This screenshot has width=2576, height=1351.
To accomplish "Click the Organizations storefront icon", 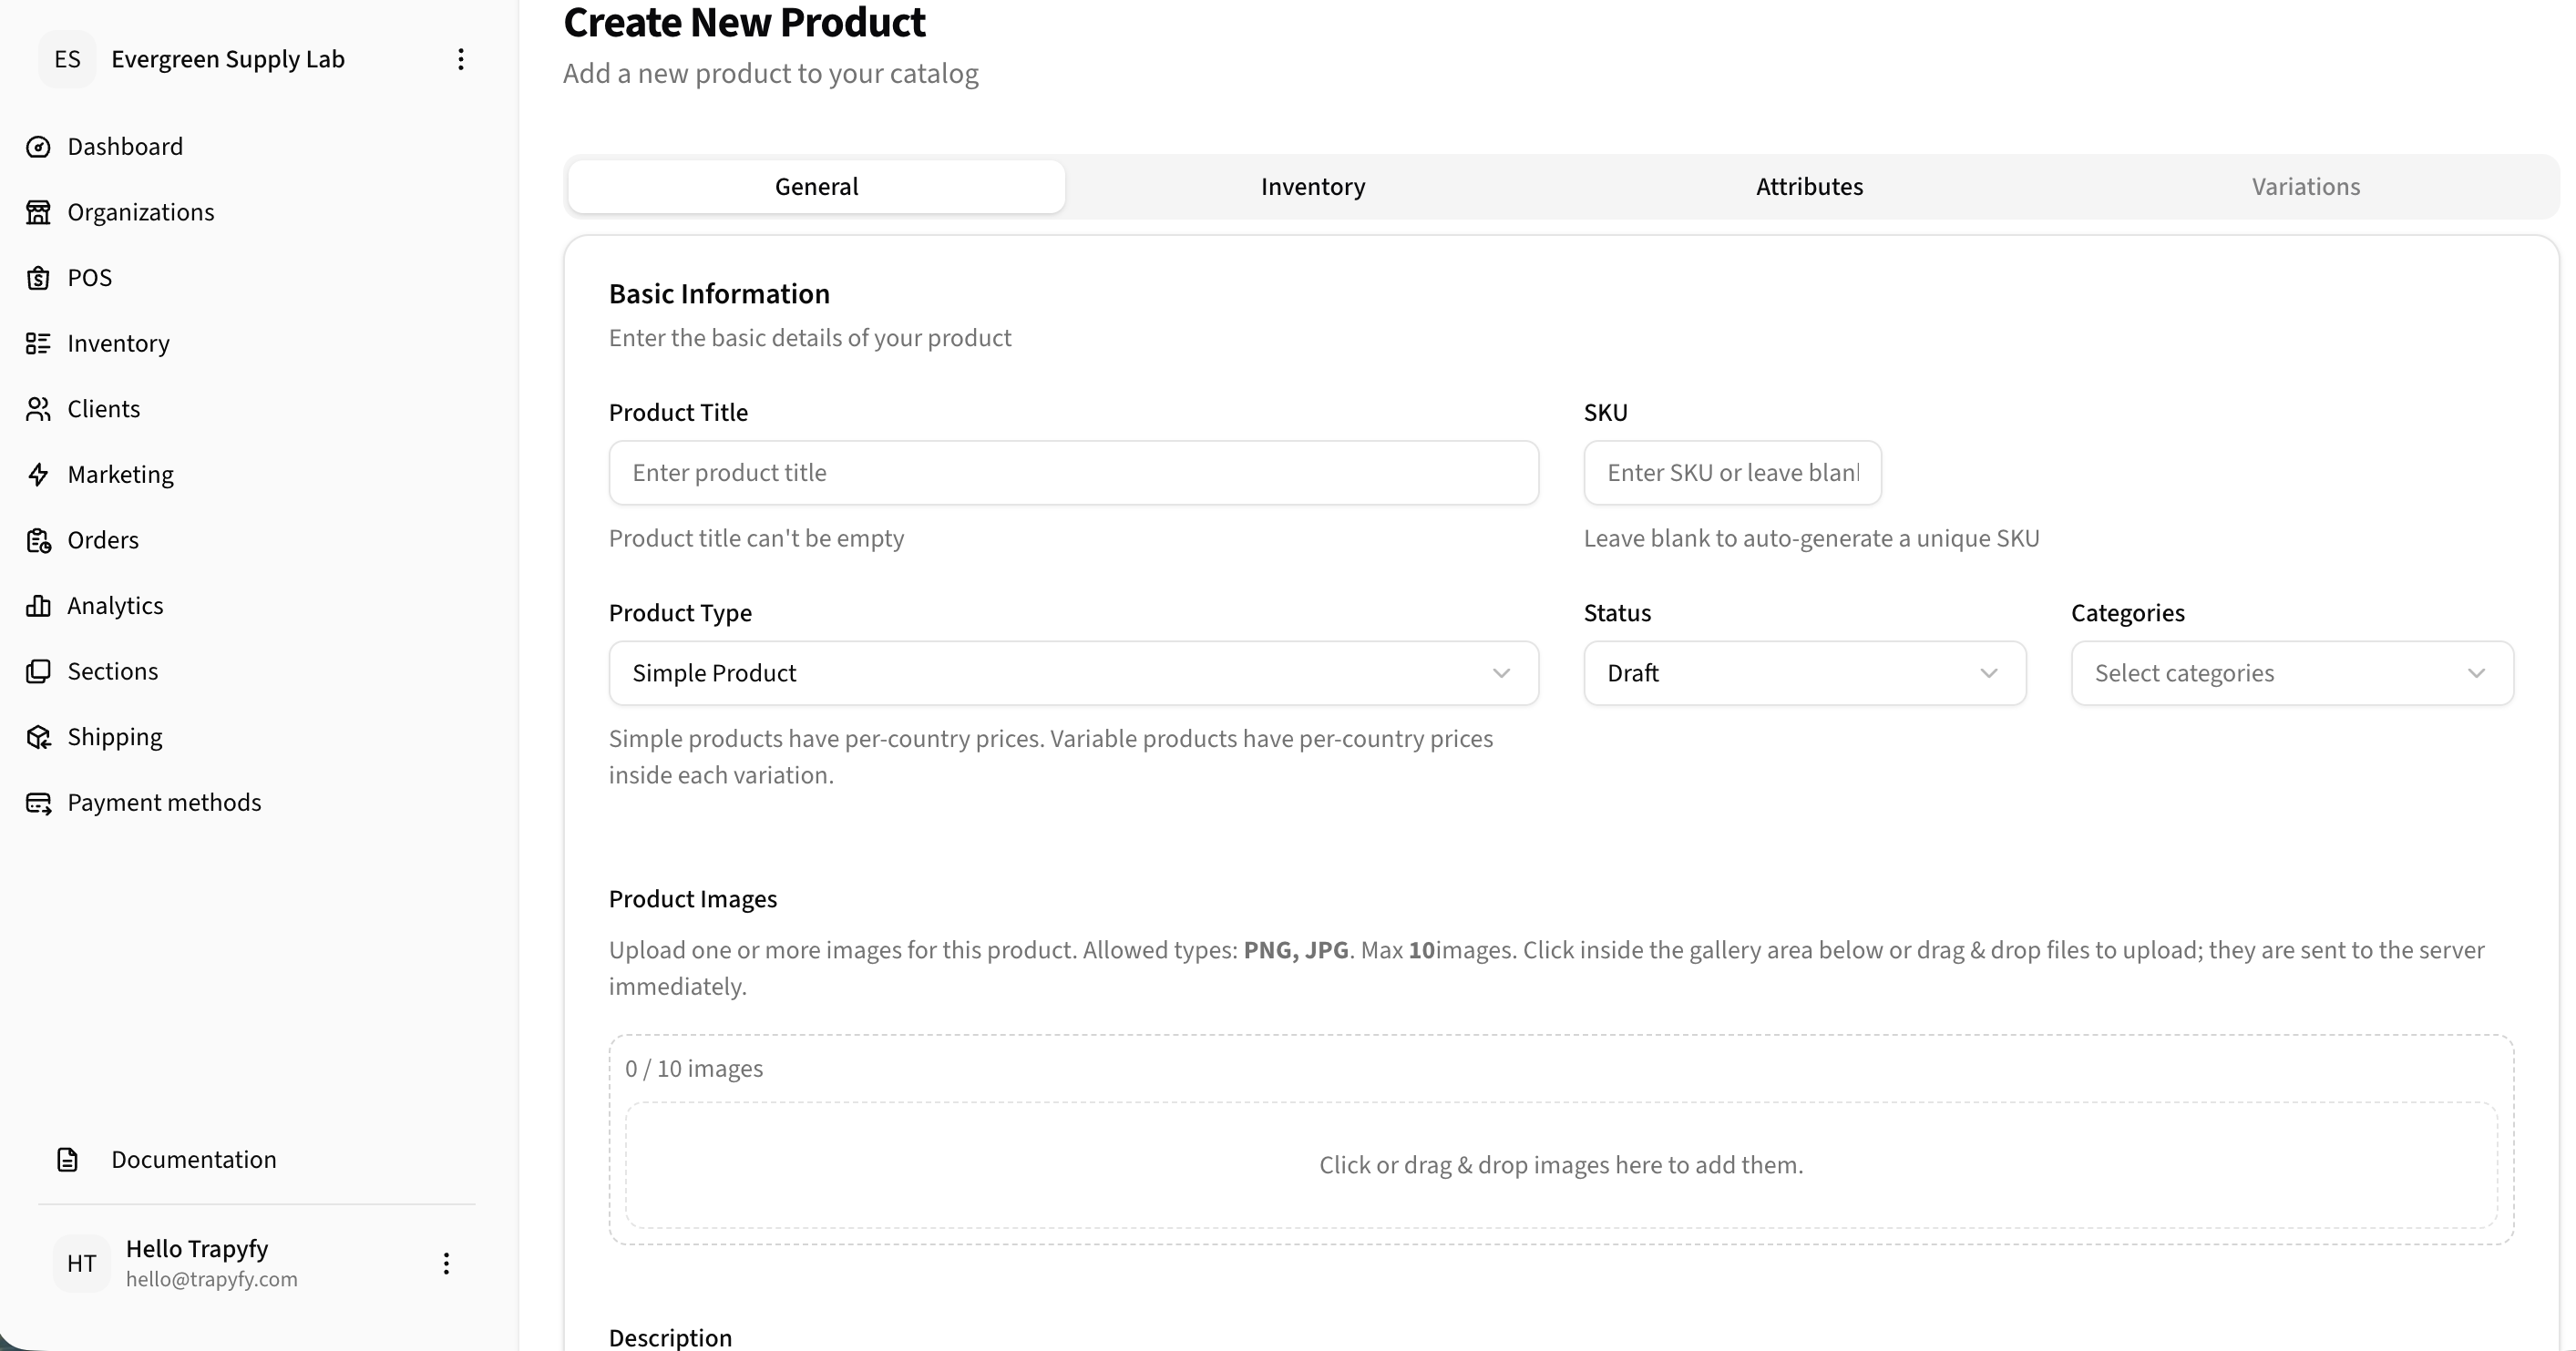I will pos(38,212).
